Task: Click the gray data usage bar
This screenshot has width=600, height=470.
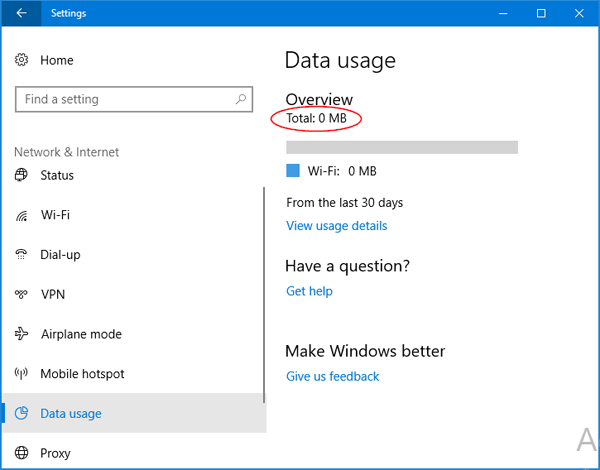Action: click(402, 147)
